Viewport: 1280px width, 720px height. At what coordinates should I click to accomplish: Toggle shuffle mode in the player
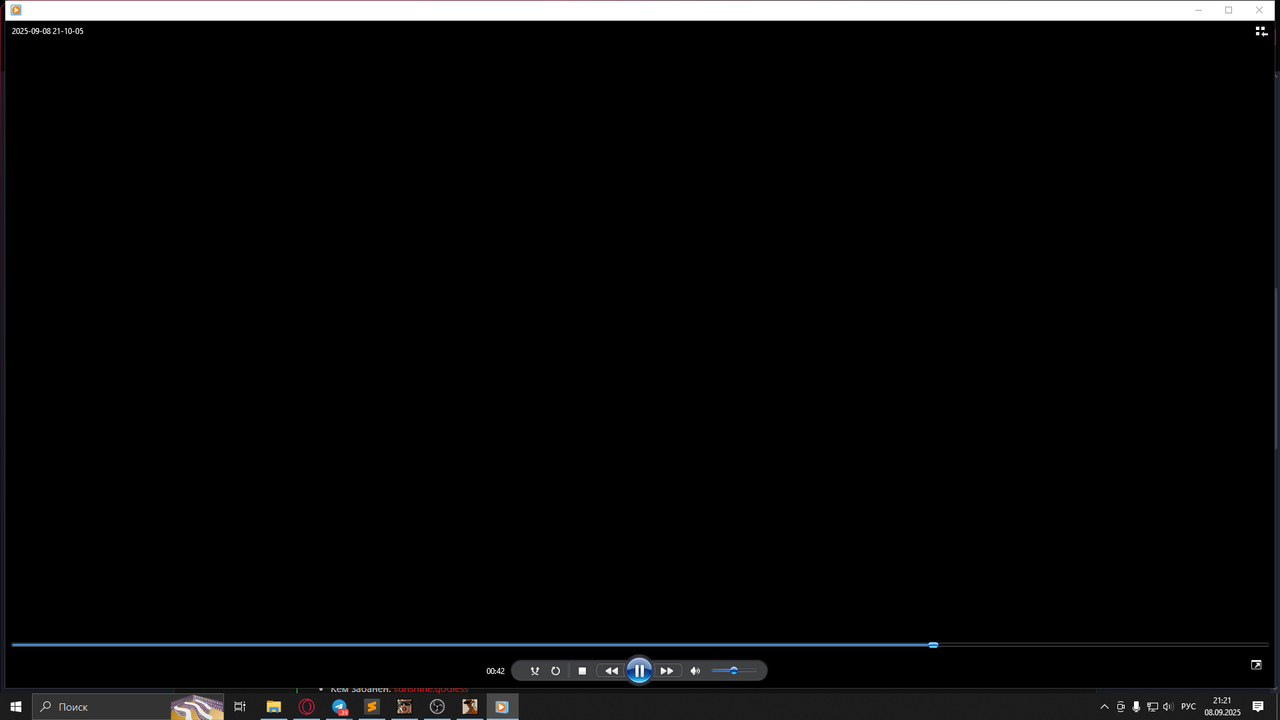(x=534, y=671)
